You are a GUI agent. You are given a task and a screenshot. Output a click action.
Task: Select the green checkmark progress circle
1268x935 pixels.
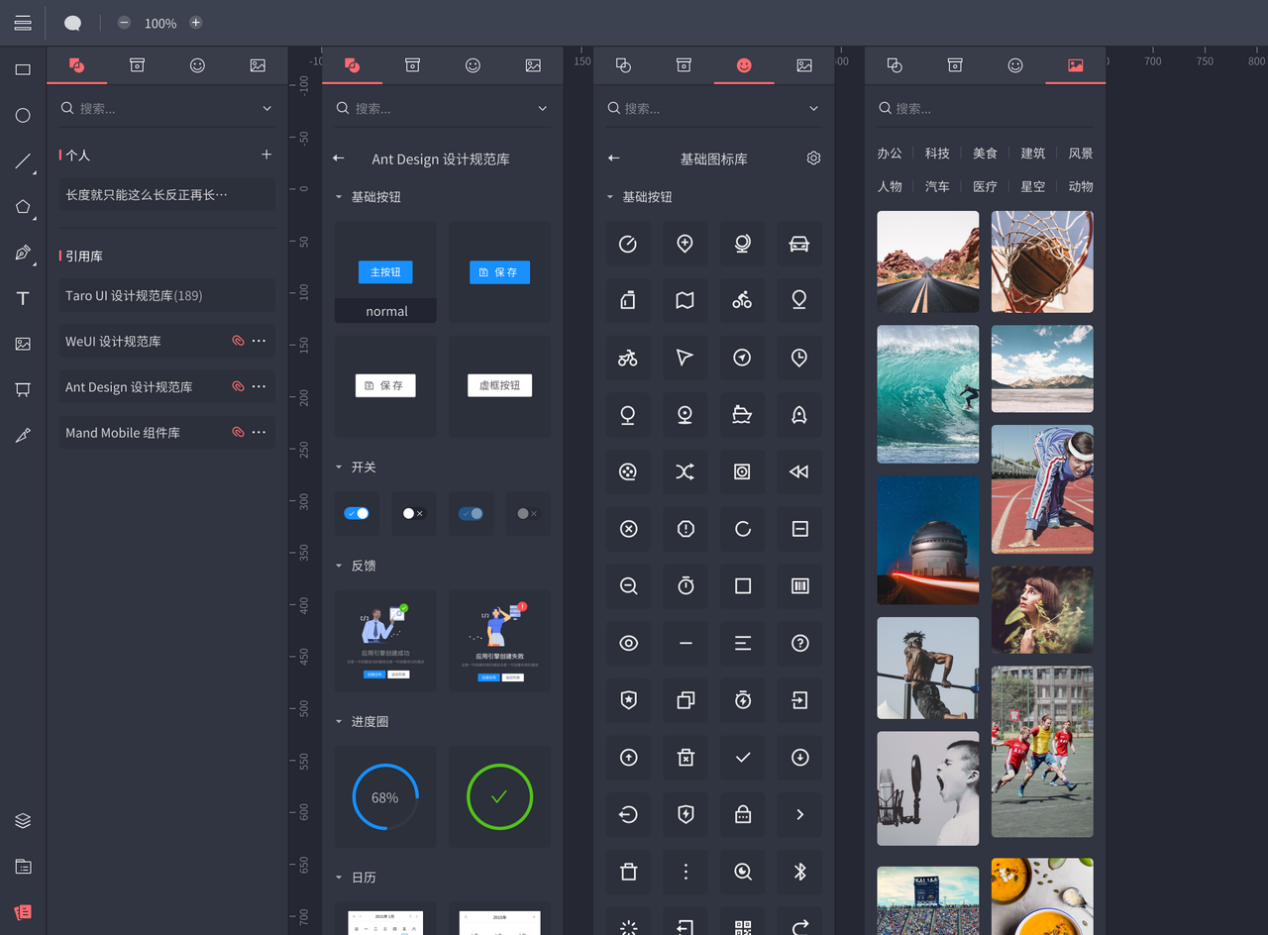click(499, 797)
